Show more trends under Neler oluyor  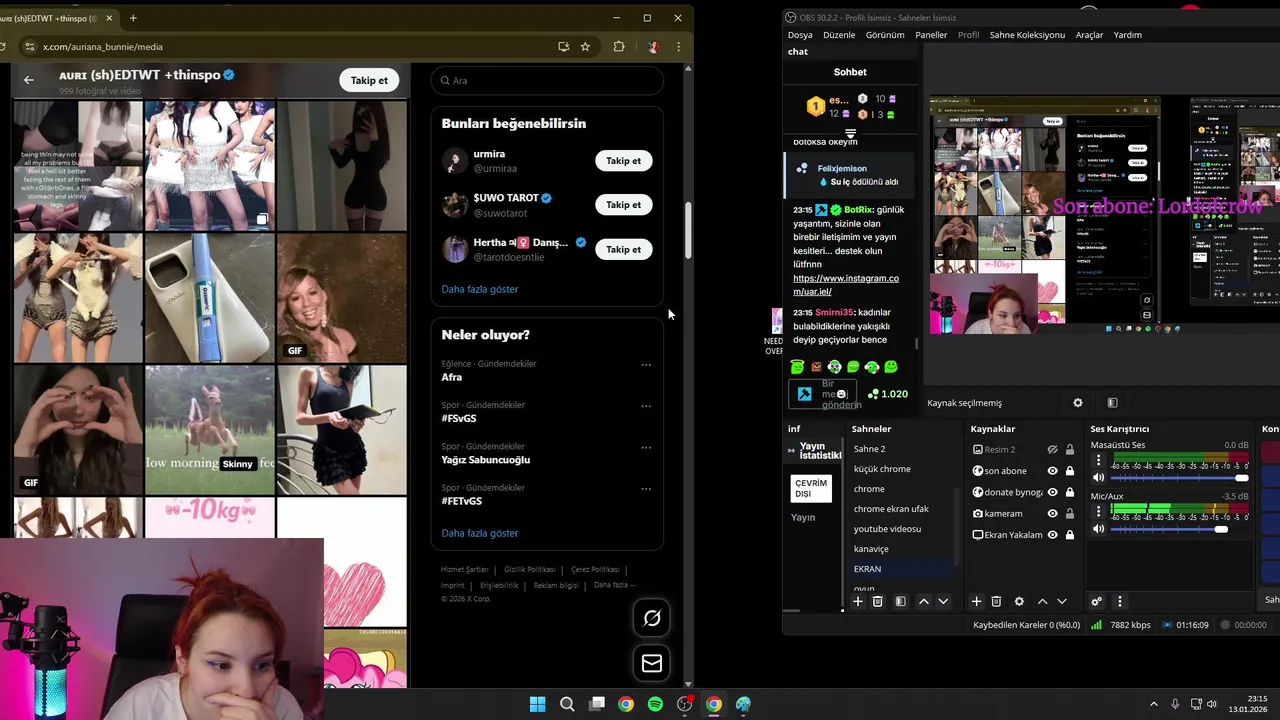pos(480,533)
